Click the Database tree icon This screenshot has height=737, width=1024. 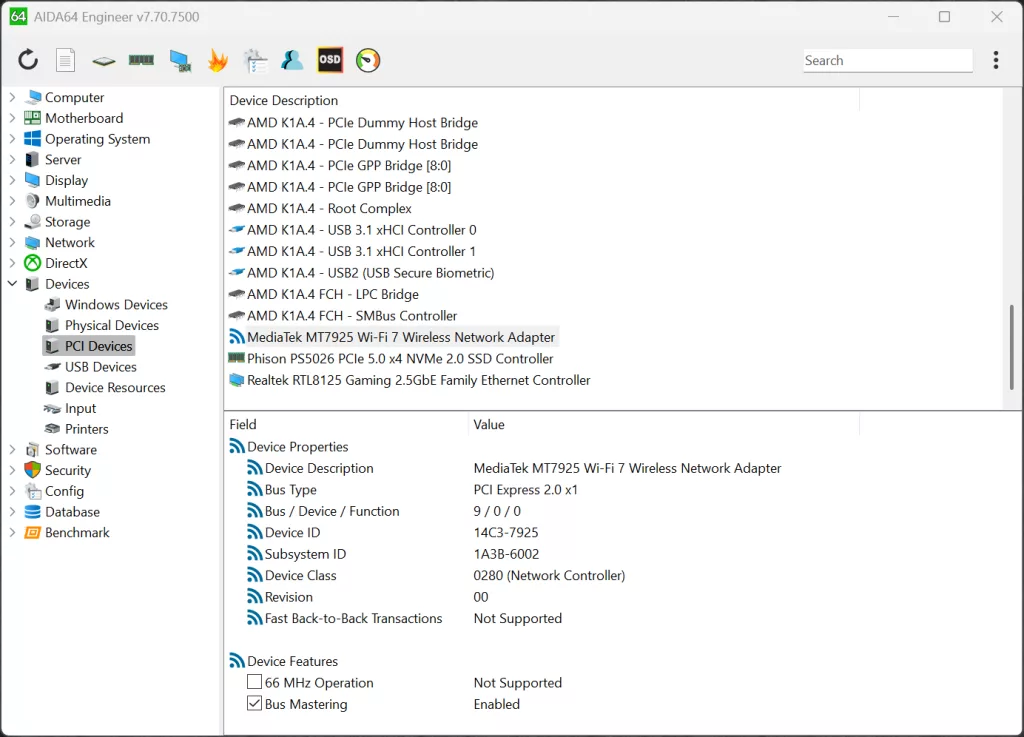point(33,512)
